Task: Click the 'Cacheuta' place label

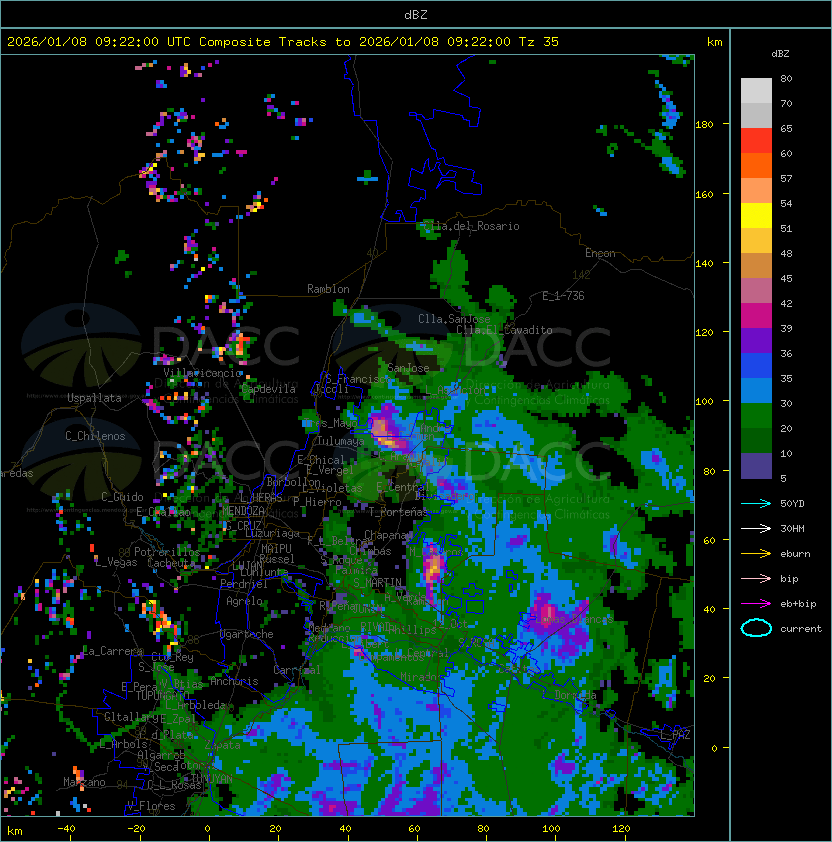Action: (x=171, y=563)
